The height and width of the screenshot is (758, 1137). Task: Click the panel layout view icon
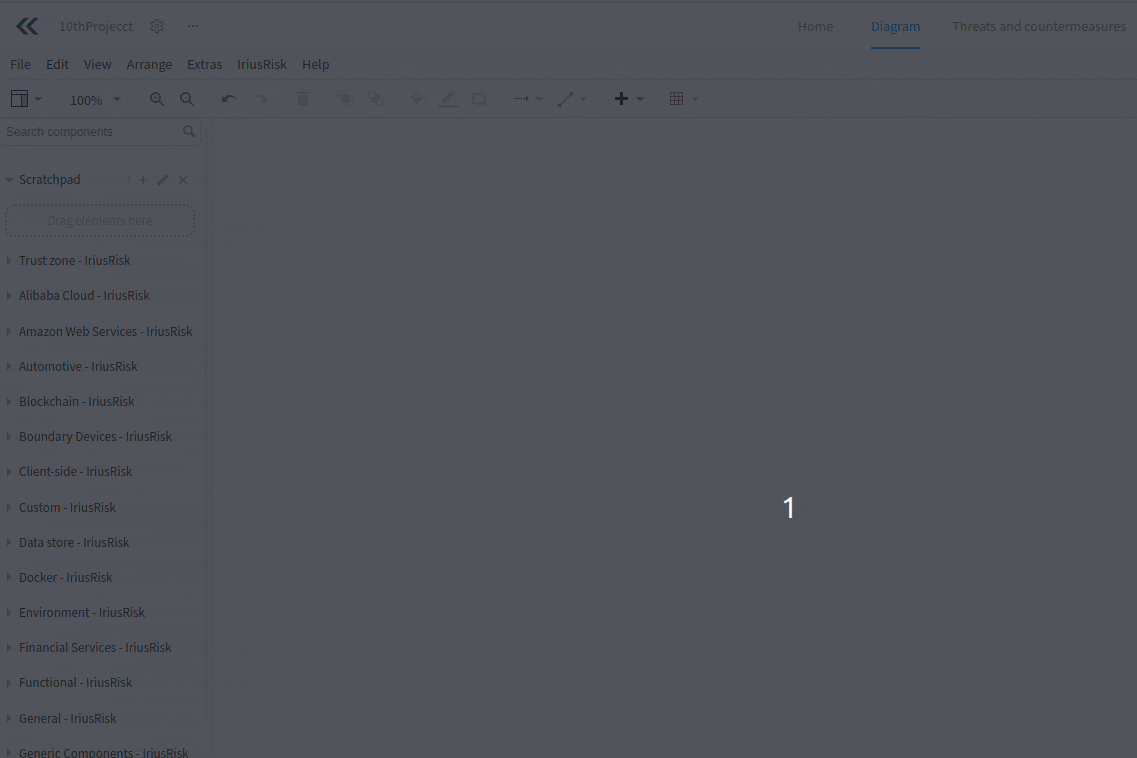click(x=20, y=99)
